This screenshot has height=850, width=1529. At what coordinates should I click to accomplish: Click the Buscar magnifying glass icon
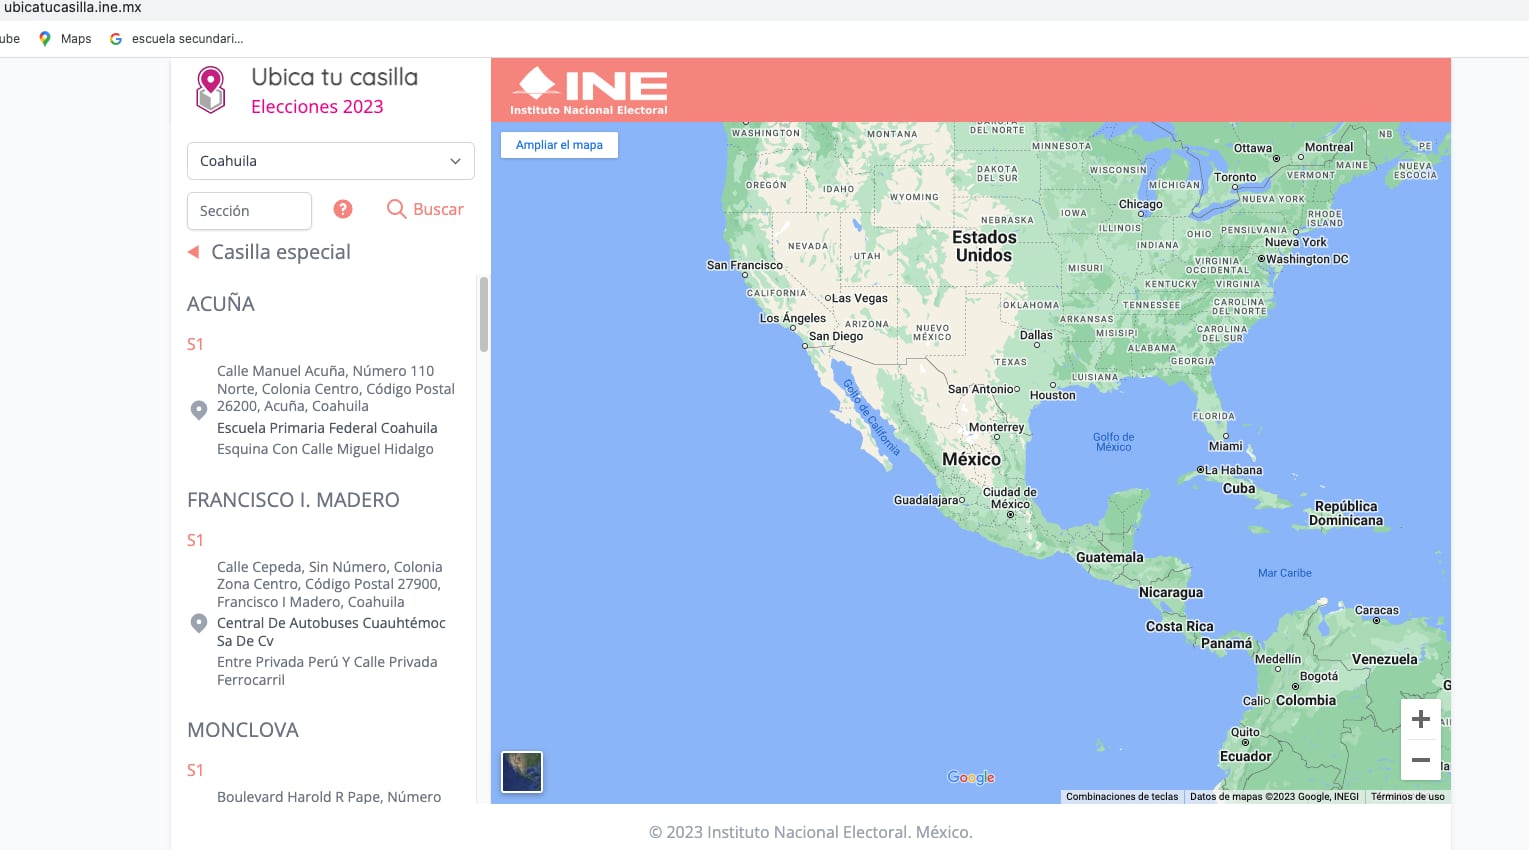(397, 209)
